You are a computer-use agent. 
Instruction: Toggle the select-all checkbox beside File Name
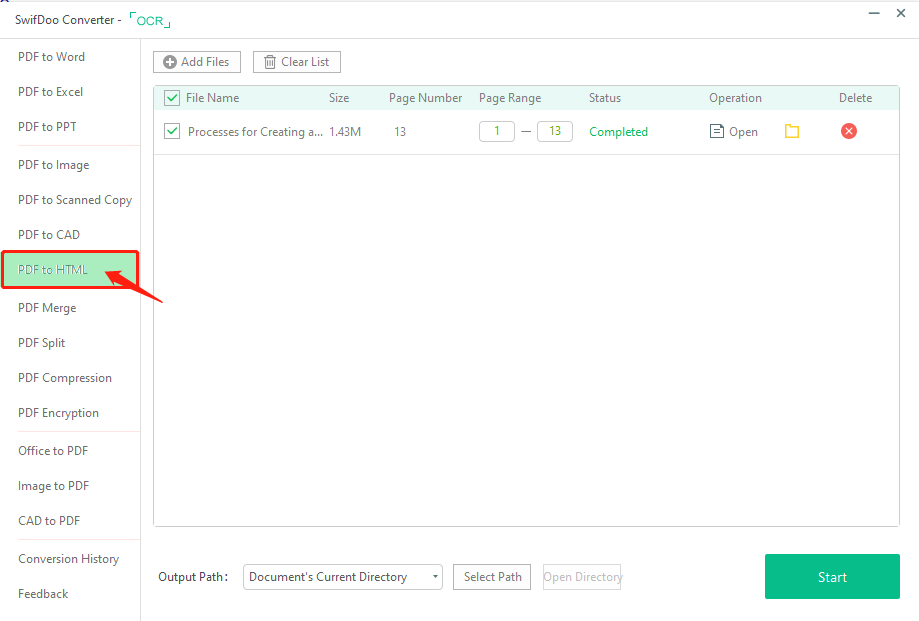click(172, 98)
